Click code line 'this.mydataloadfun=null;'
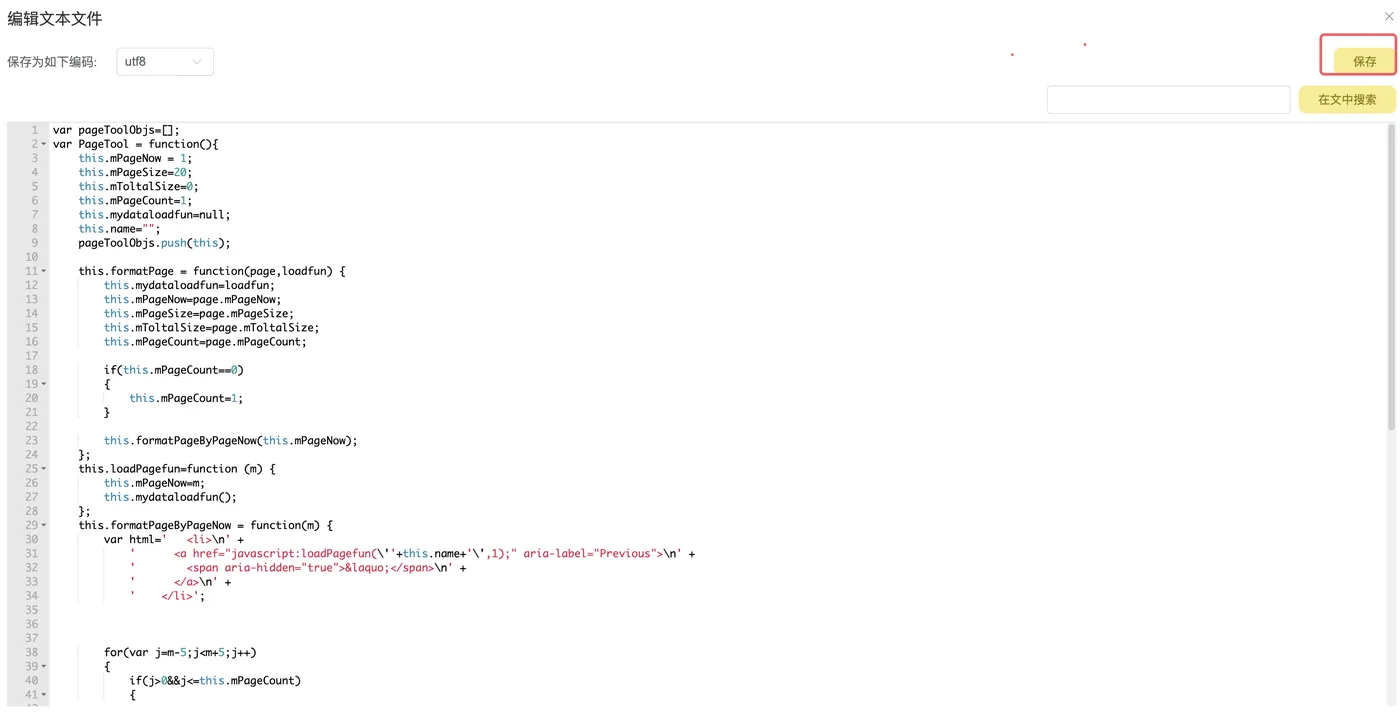This screenshot has width=1400, height=713. [154, 214]
